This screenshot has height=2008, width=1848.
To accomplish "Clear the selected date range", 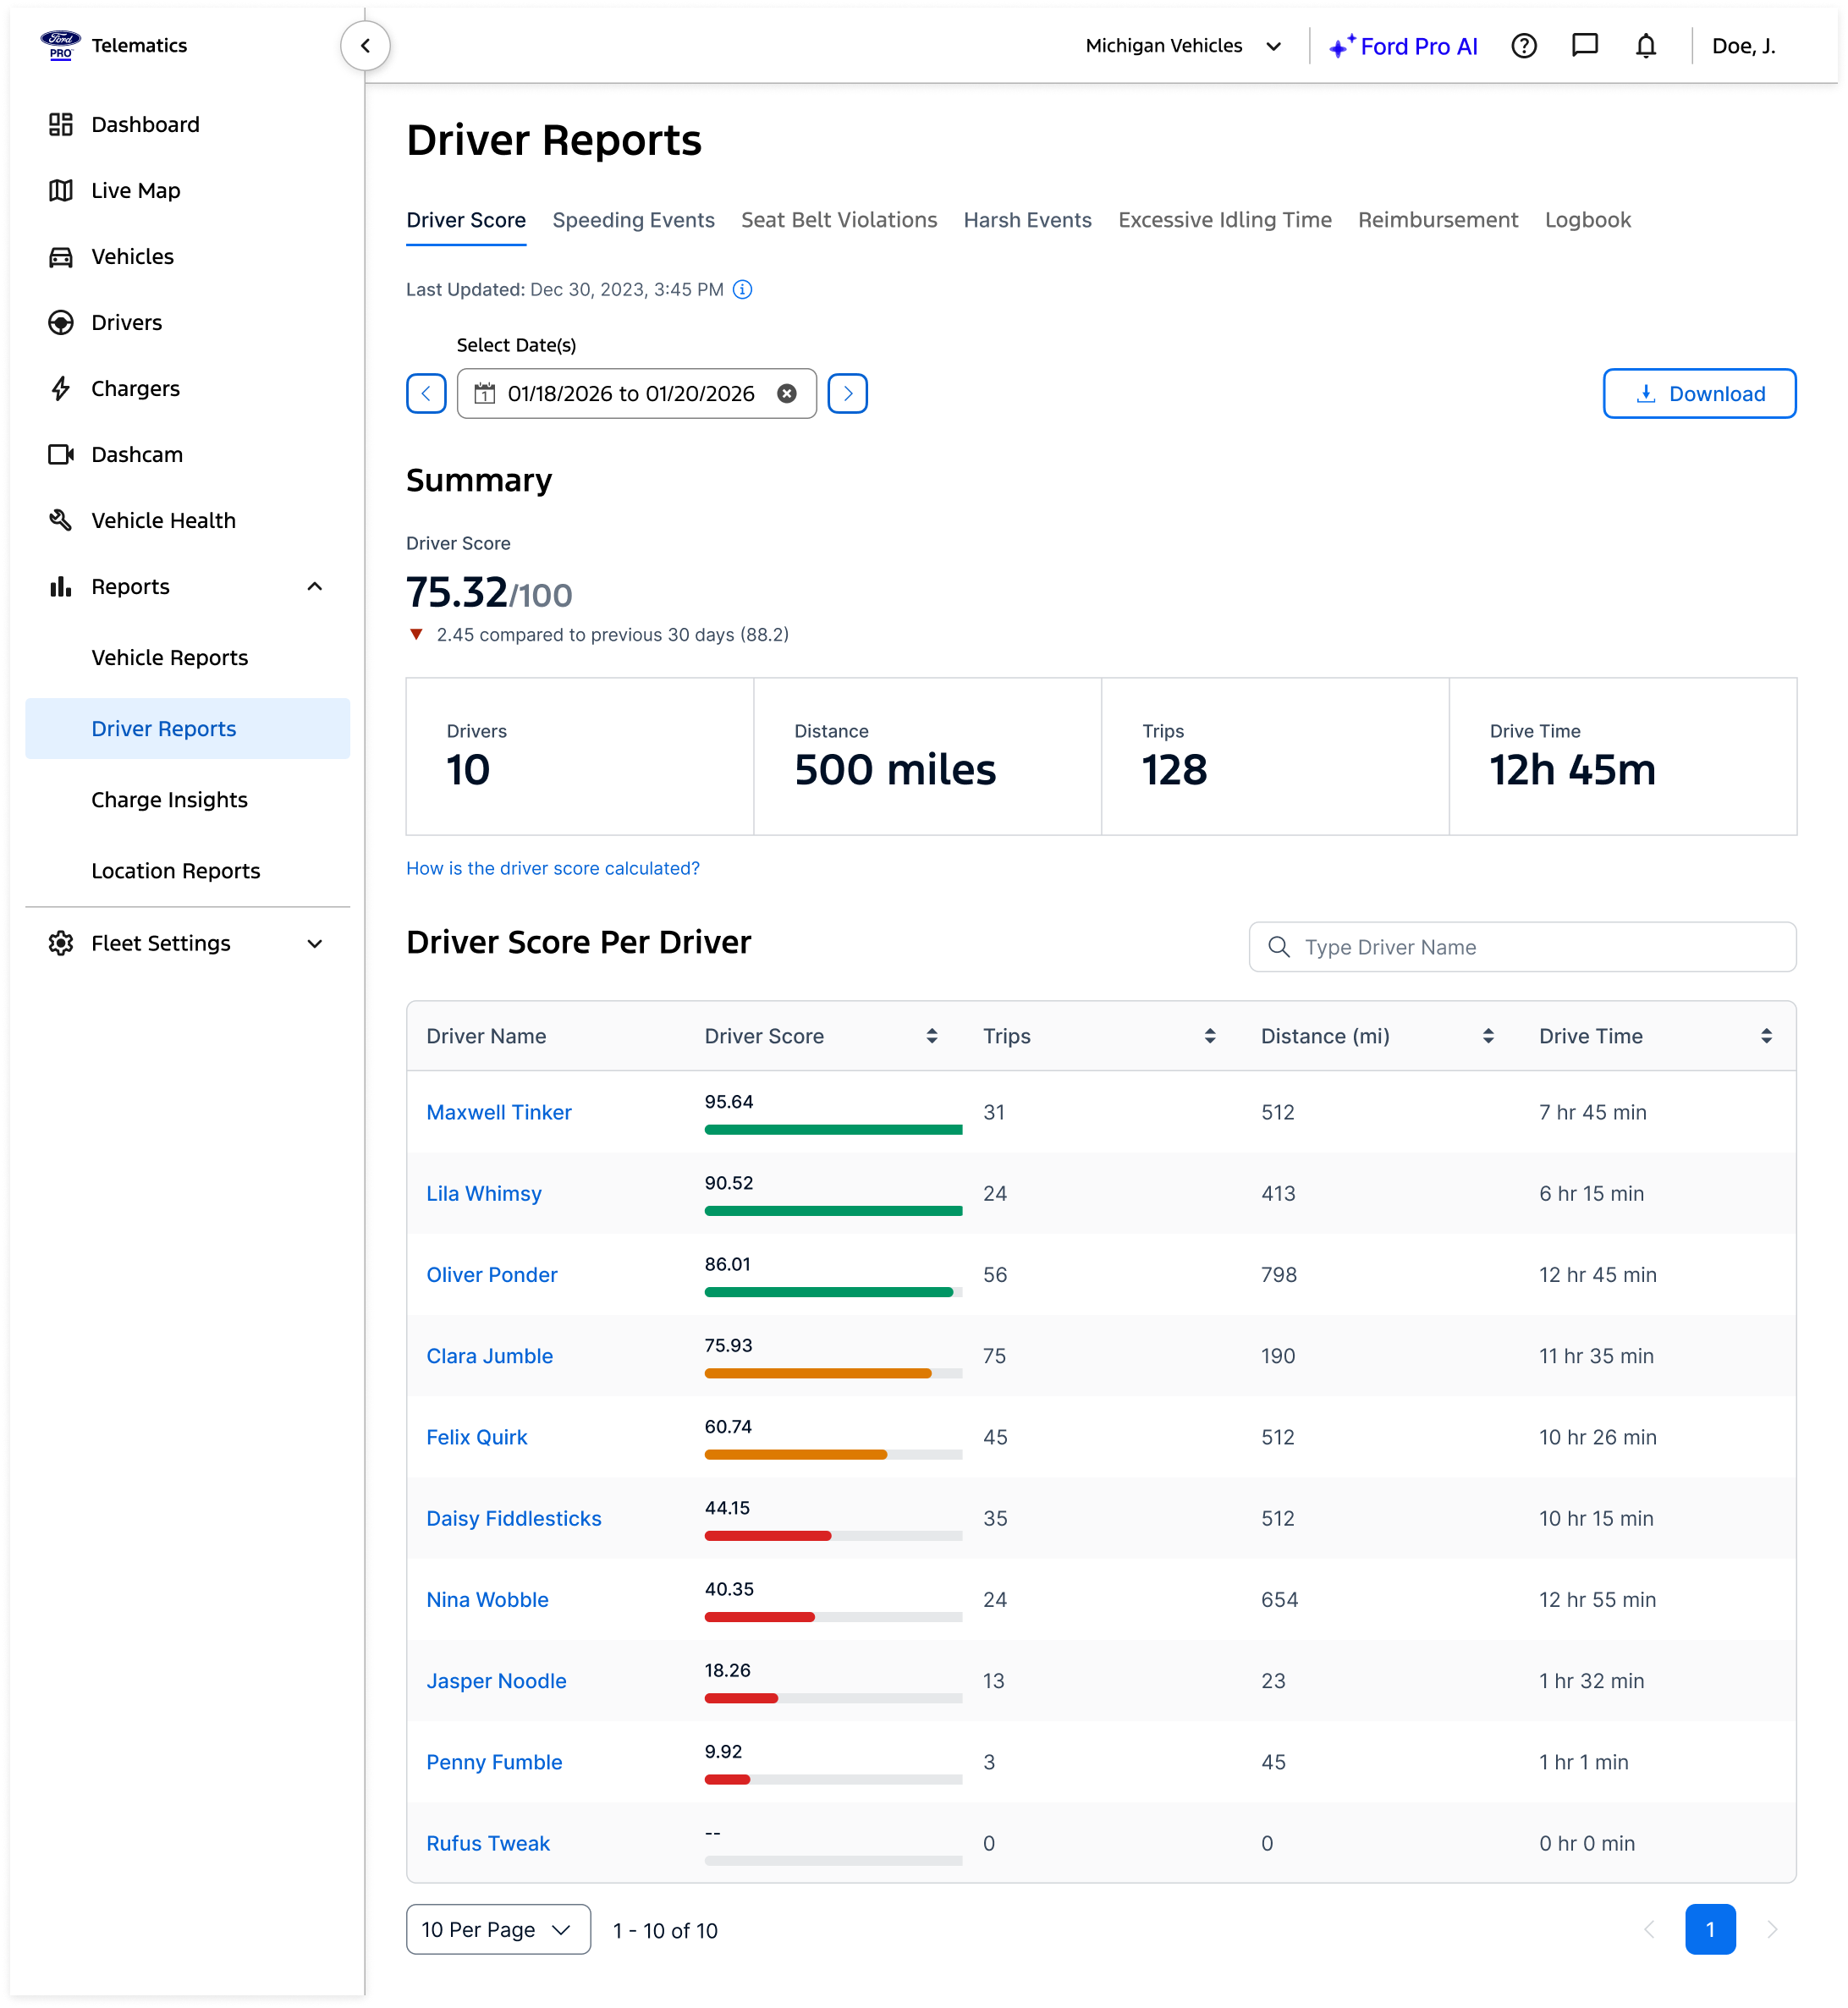I will [x=787, y=394].
